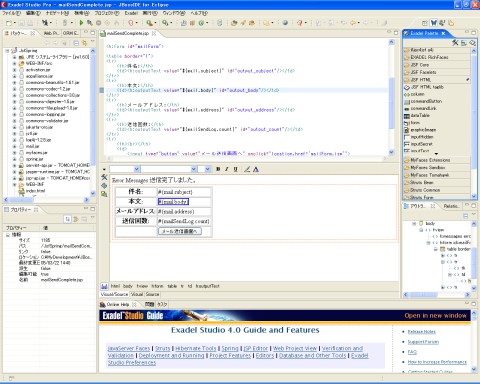Screen dimensions: 480x384
Task: Expand the activation.jar tree node
Action: (14, 70)
